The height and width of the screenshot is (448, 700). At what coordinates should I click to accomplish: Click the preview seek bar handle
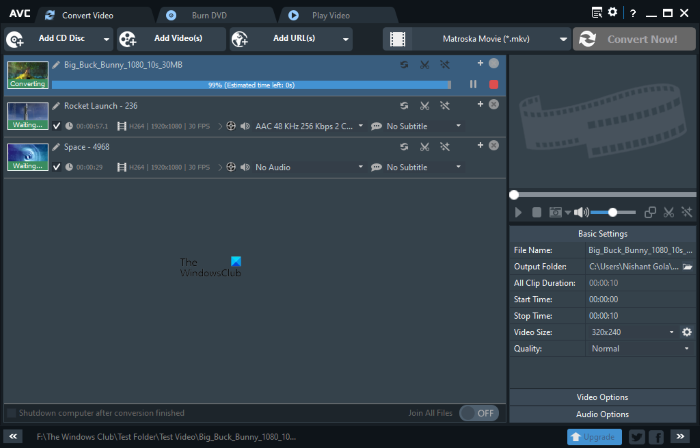[x=514, y=195]
